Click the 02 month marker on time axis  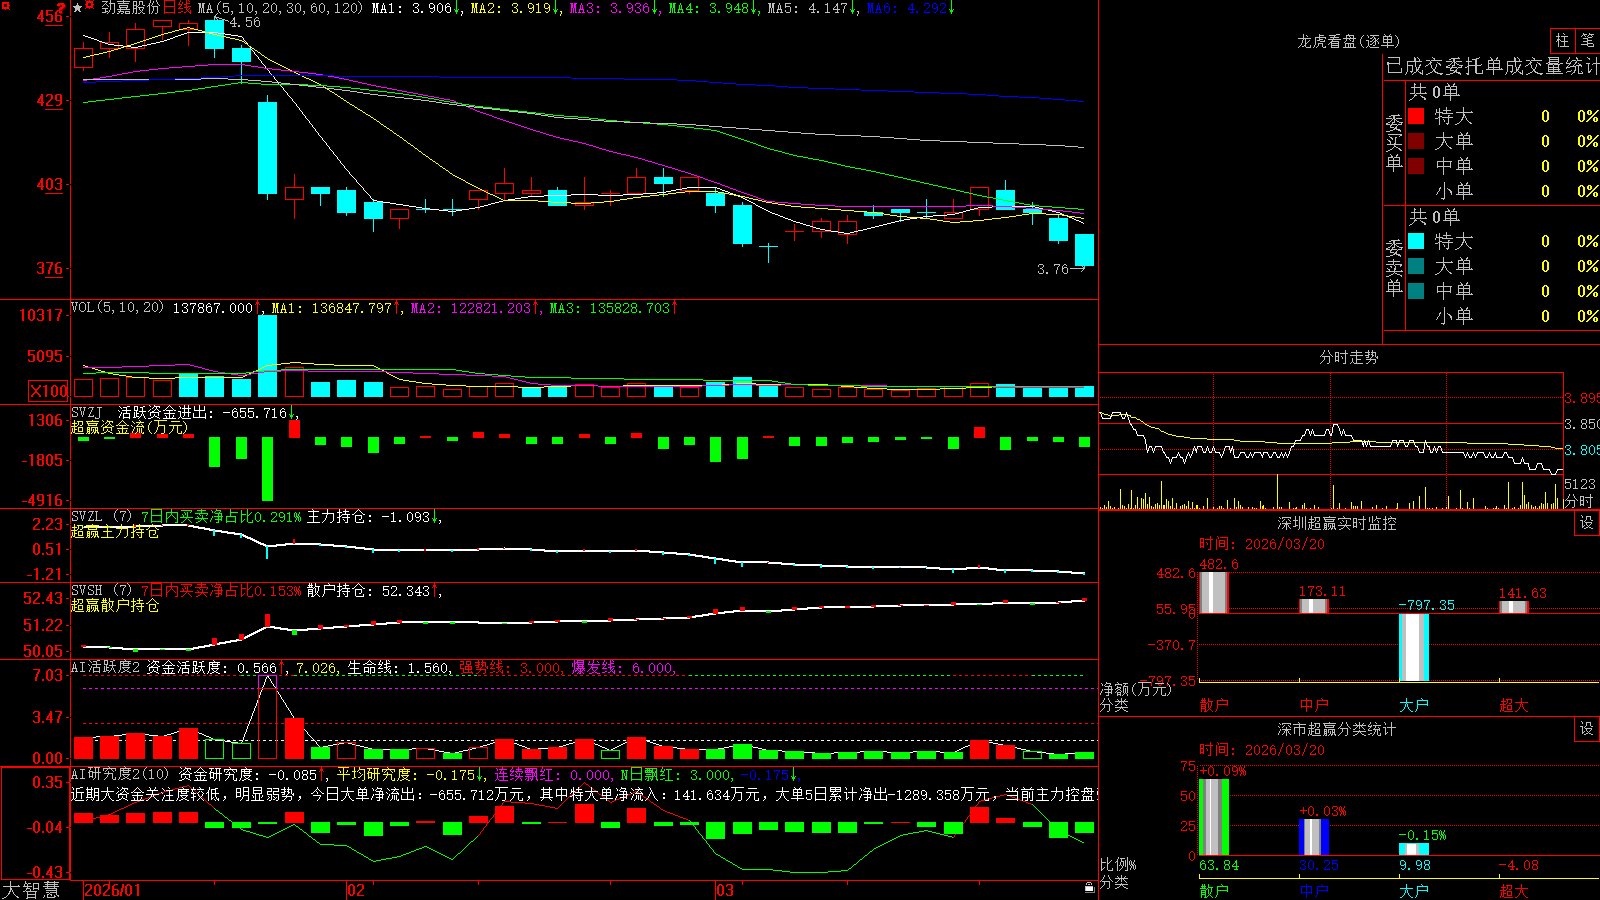(356, 890)
